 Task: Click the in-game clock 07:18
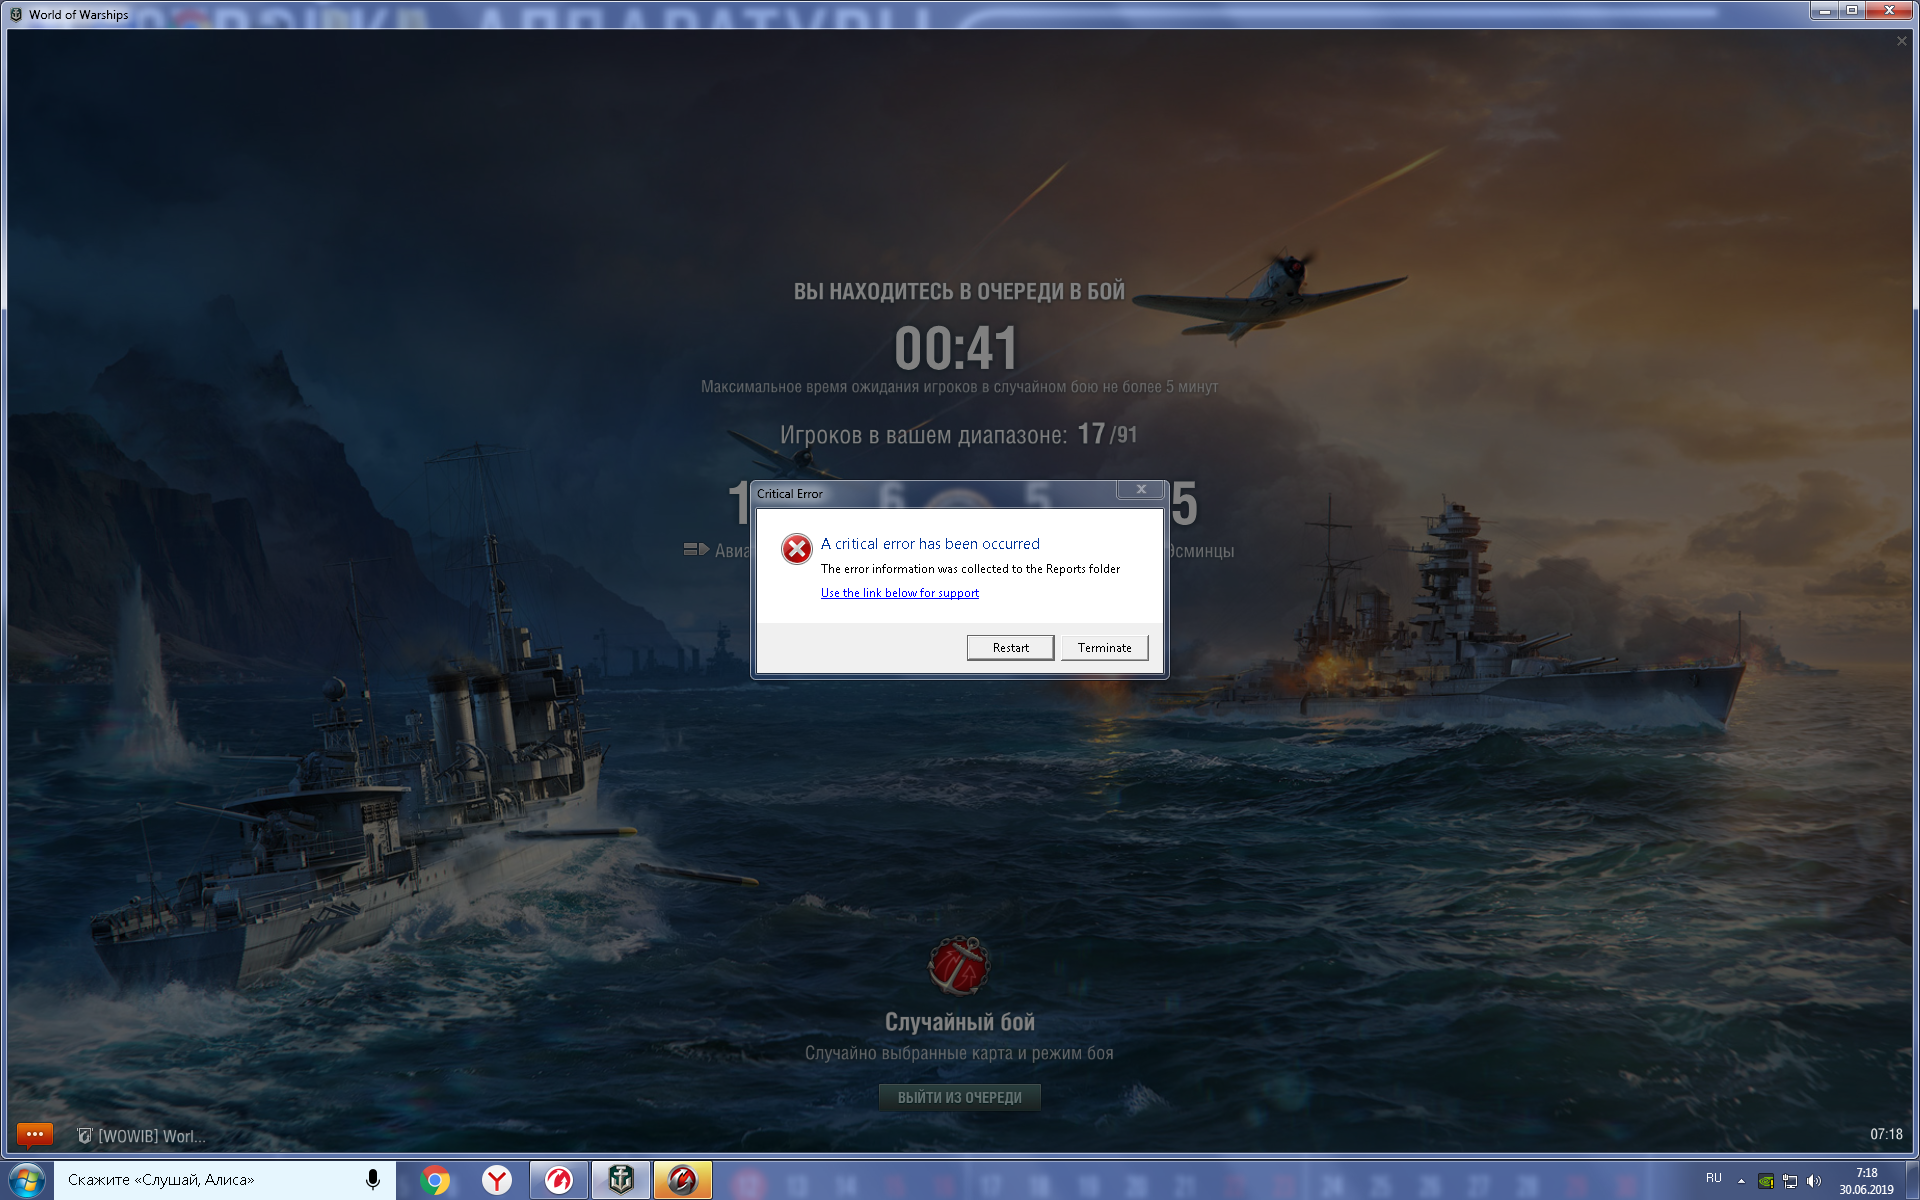[x=1886, y=1134]
